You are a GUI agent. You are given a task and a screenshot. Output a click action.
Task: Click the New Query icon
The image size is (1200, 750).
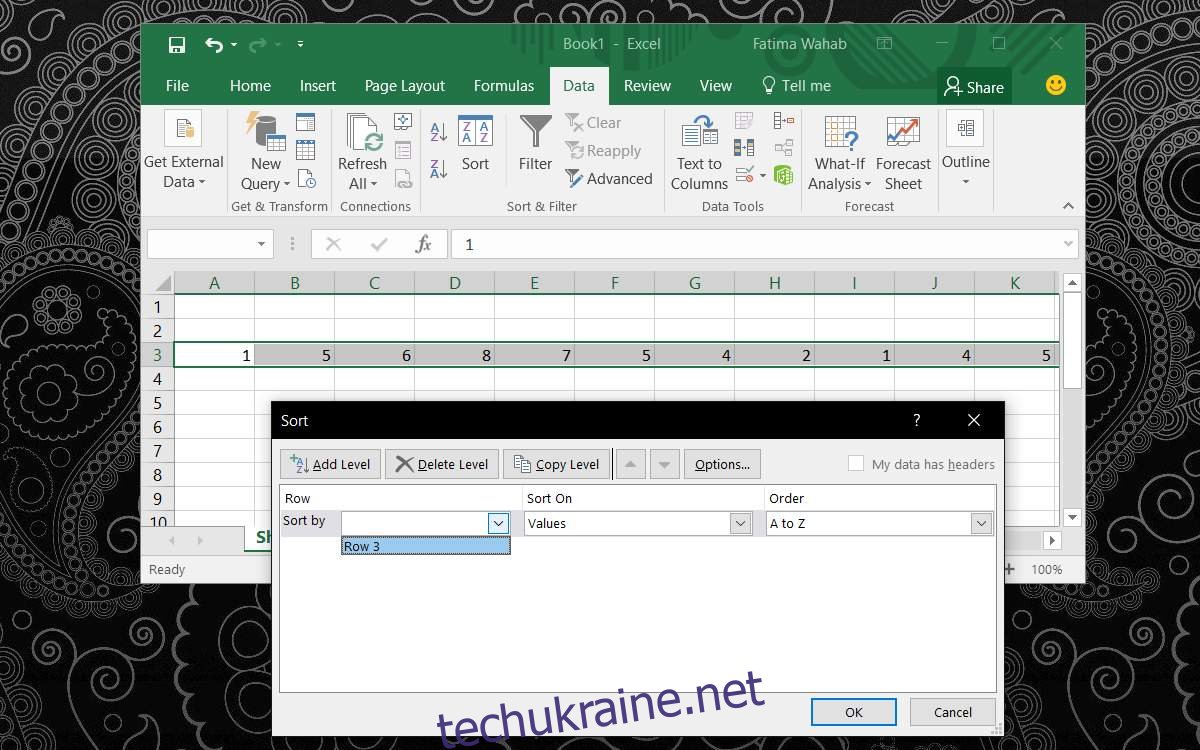(x=265, y=130)
